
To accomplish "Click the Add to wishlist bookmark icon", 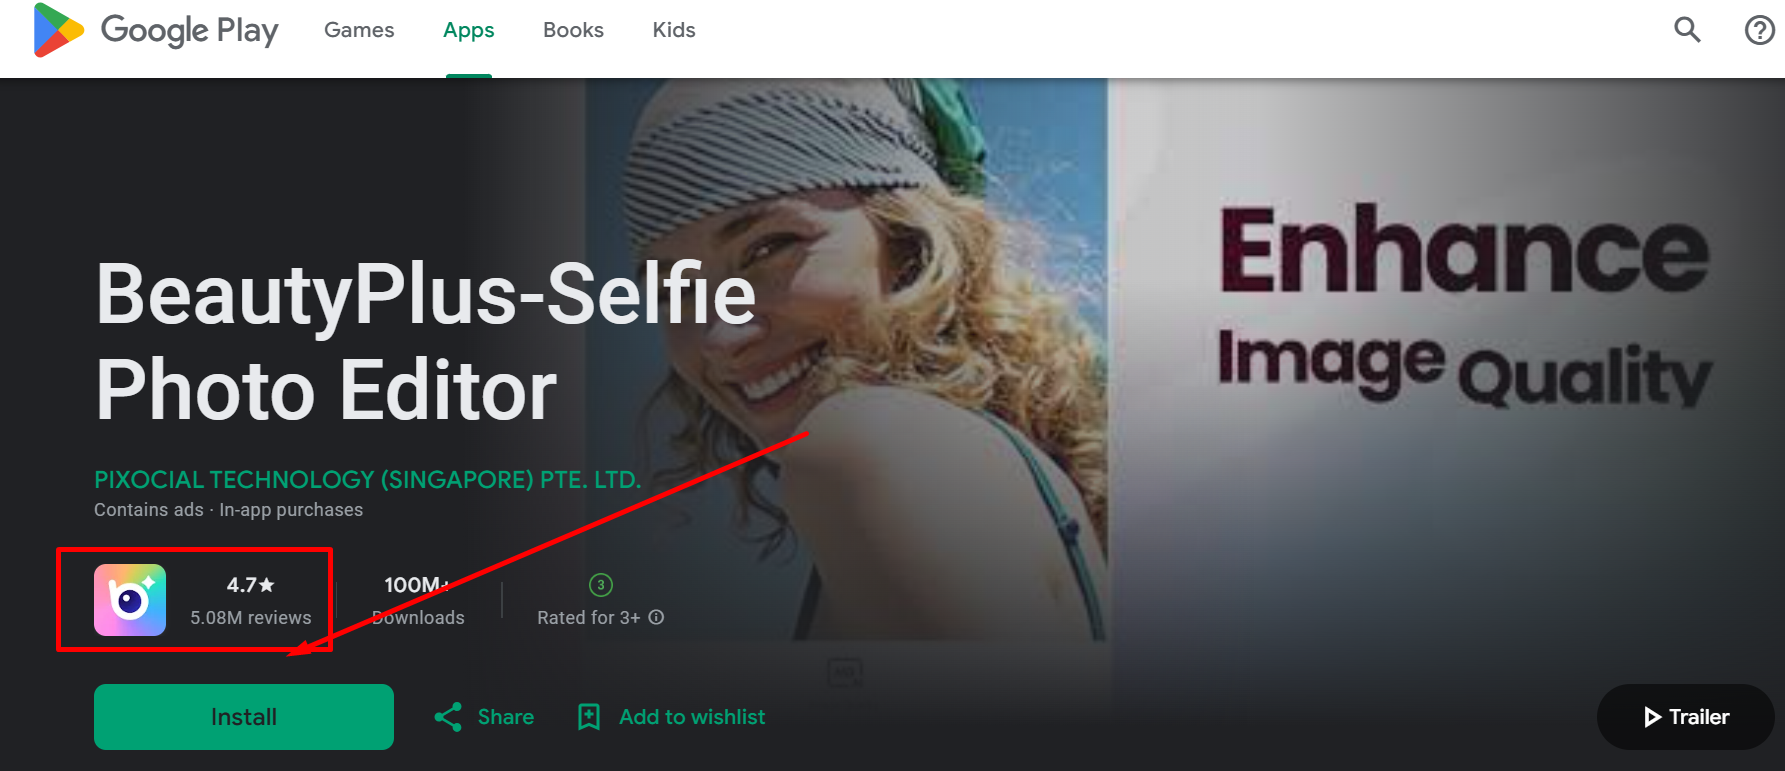I will tap(589, 717).
